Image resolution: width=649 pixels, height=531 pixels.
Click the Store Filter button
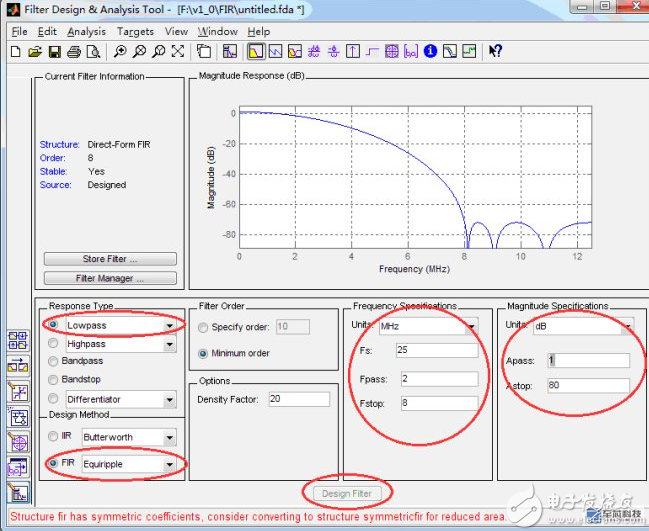110,259
